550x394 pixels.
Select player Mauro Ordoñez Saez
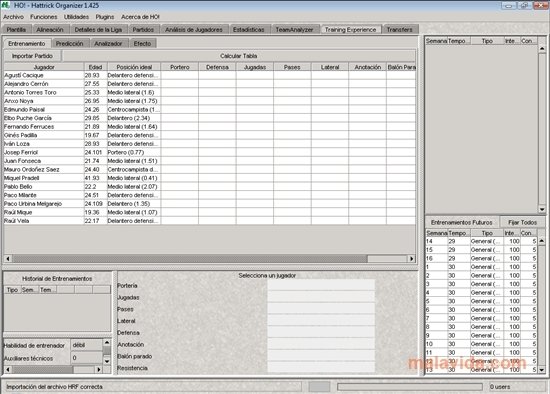click(209, 169)
